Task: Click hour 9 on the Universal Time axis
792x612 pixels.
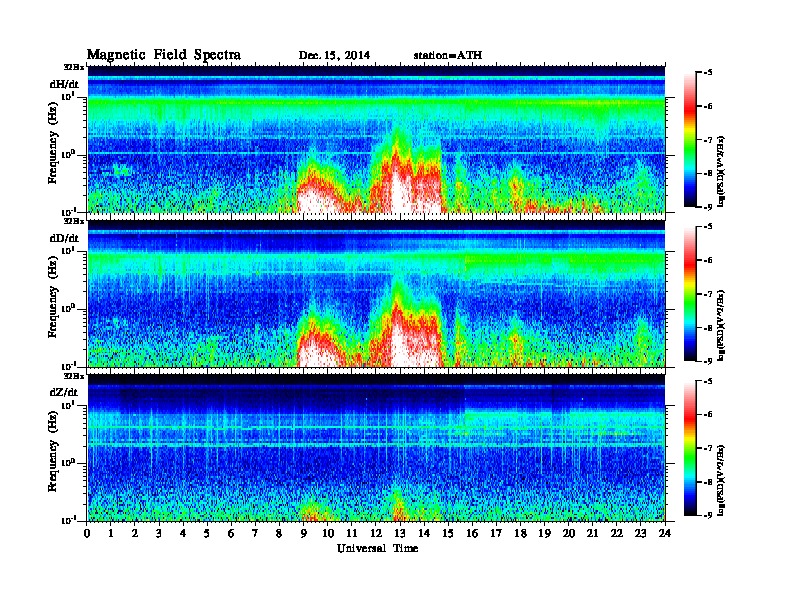Action: (304, 533)
